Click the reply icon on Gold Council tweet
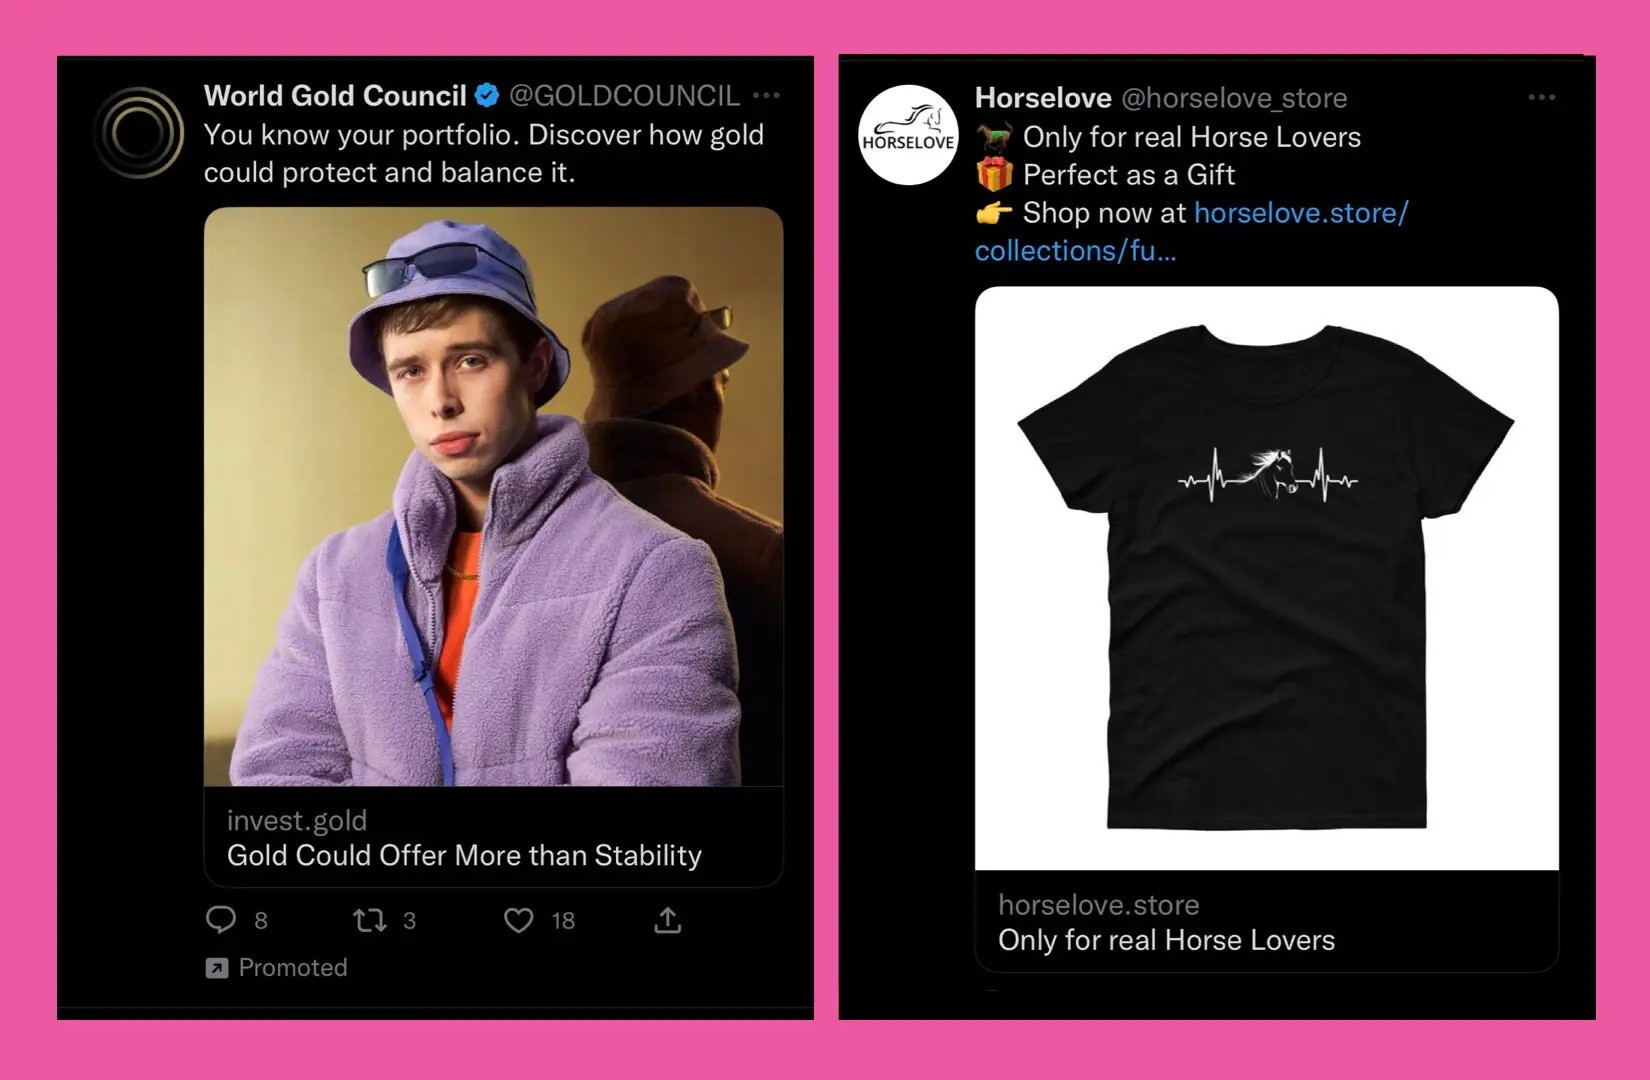Image resolution: width=1650 pixels, height=1080 pixels. tap(220, 920)
